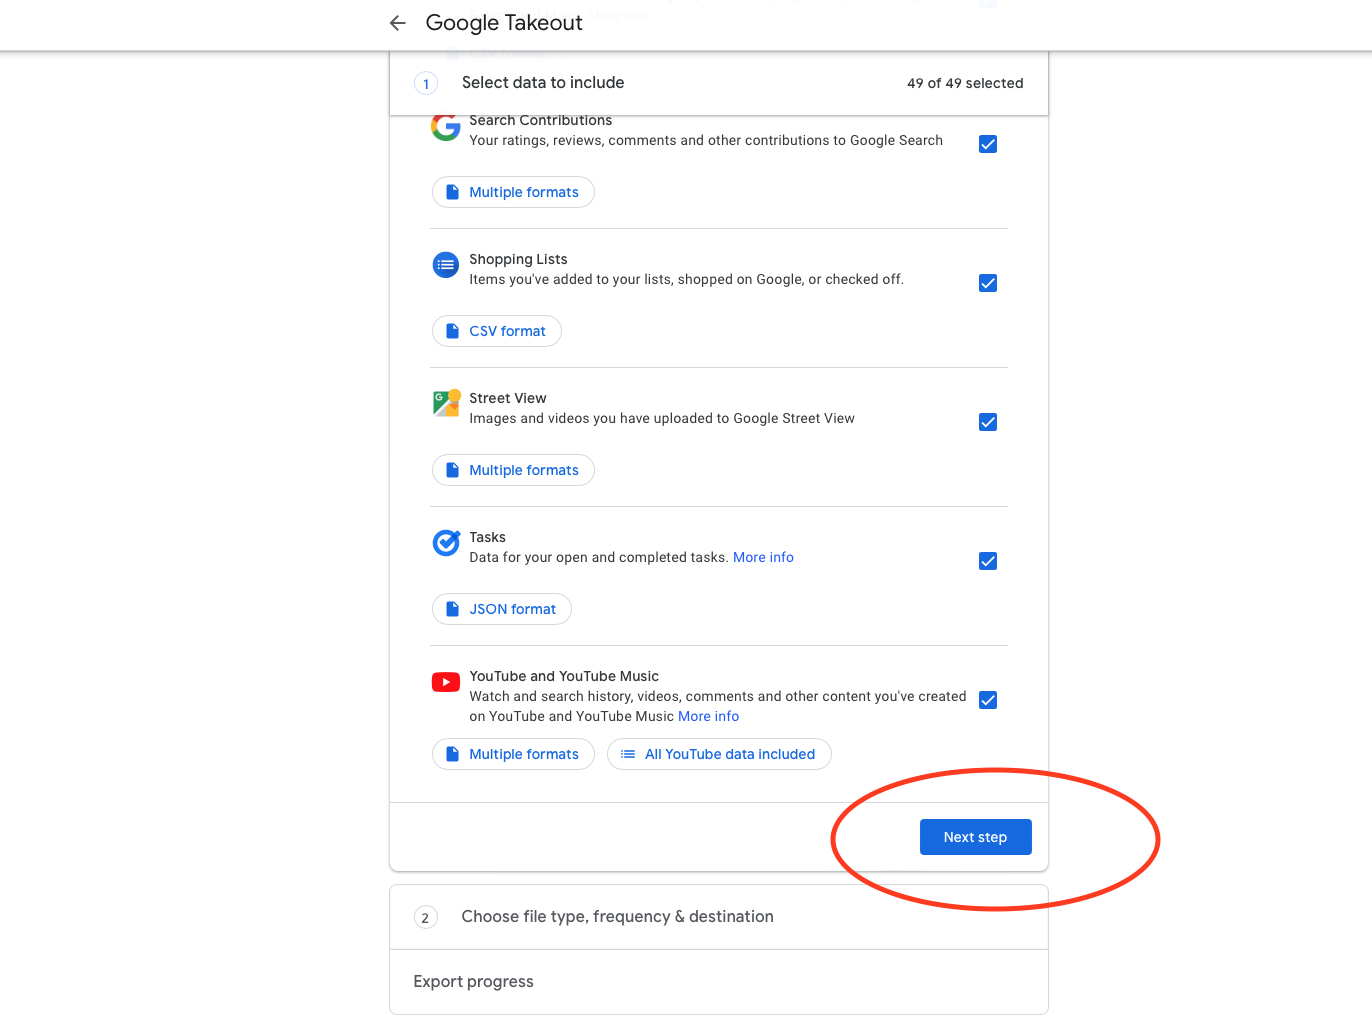Click the Street View maps icon
The height and width of the screenshot is (1023, 1372).
pos(446,403)
